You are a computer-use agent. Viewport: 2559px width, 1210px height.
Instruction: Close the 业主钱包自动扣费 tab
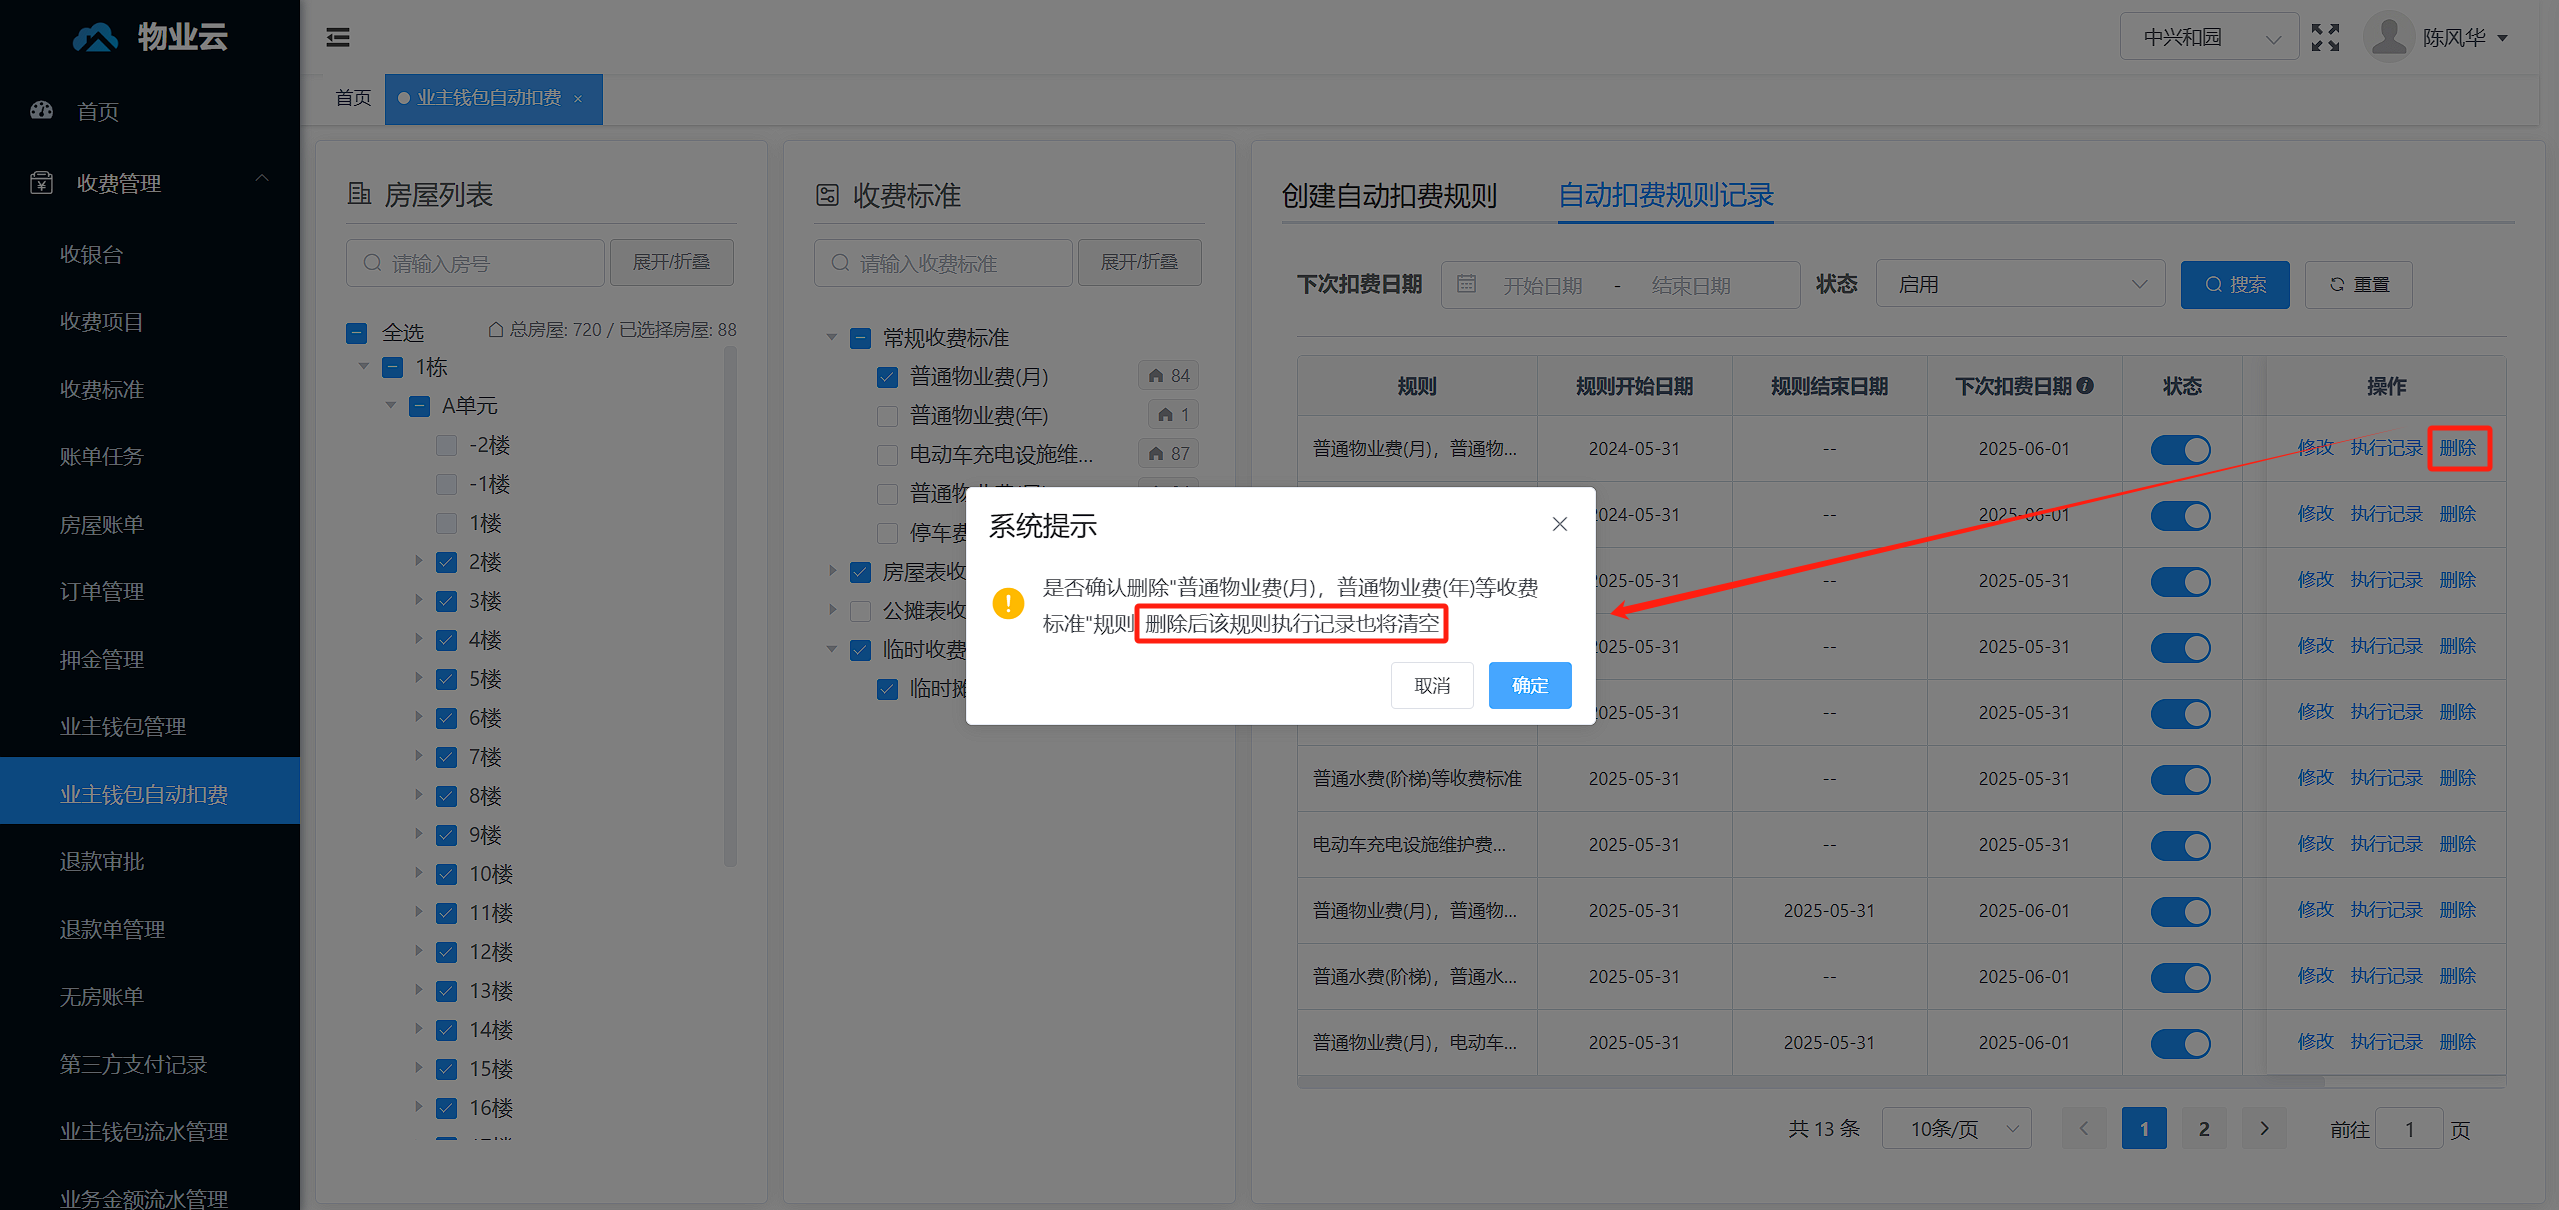[x=578, y=98]
